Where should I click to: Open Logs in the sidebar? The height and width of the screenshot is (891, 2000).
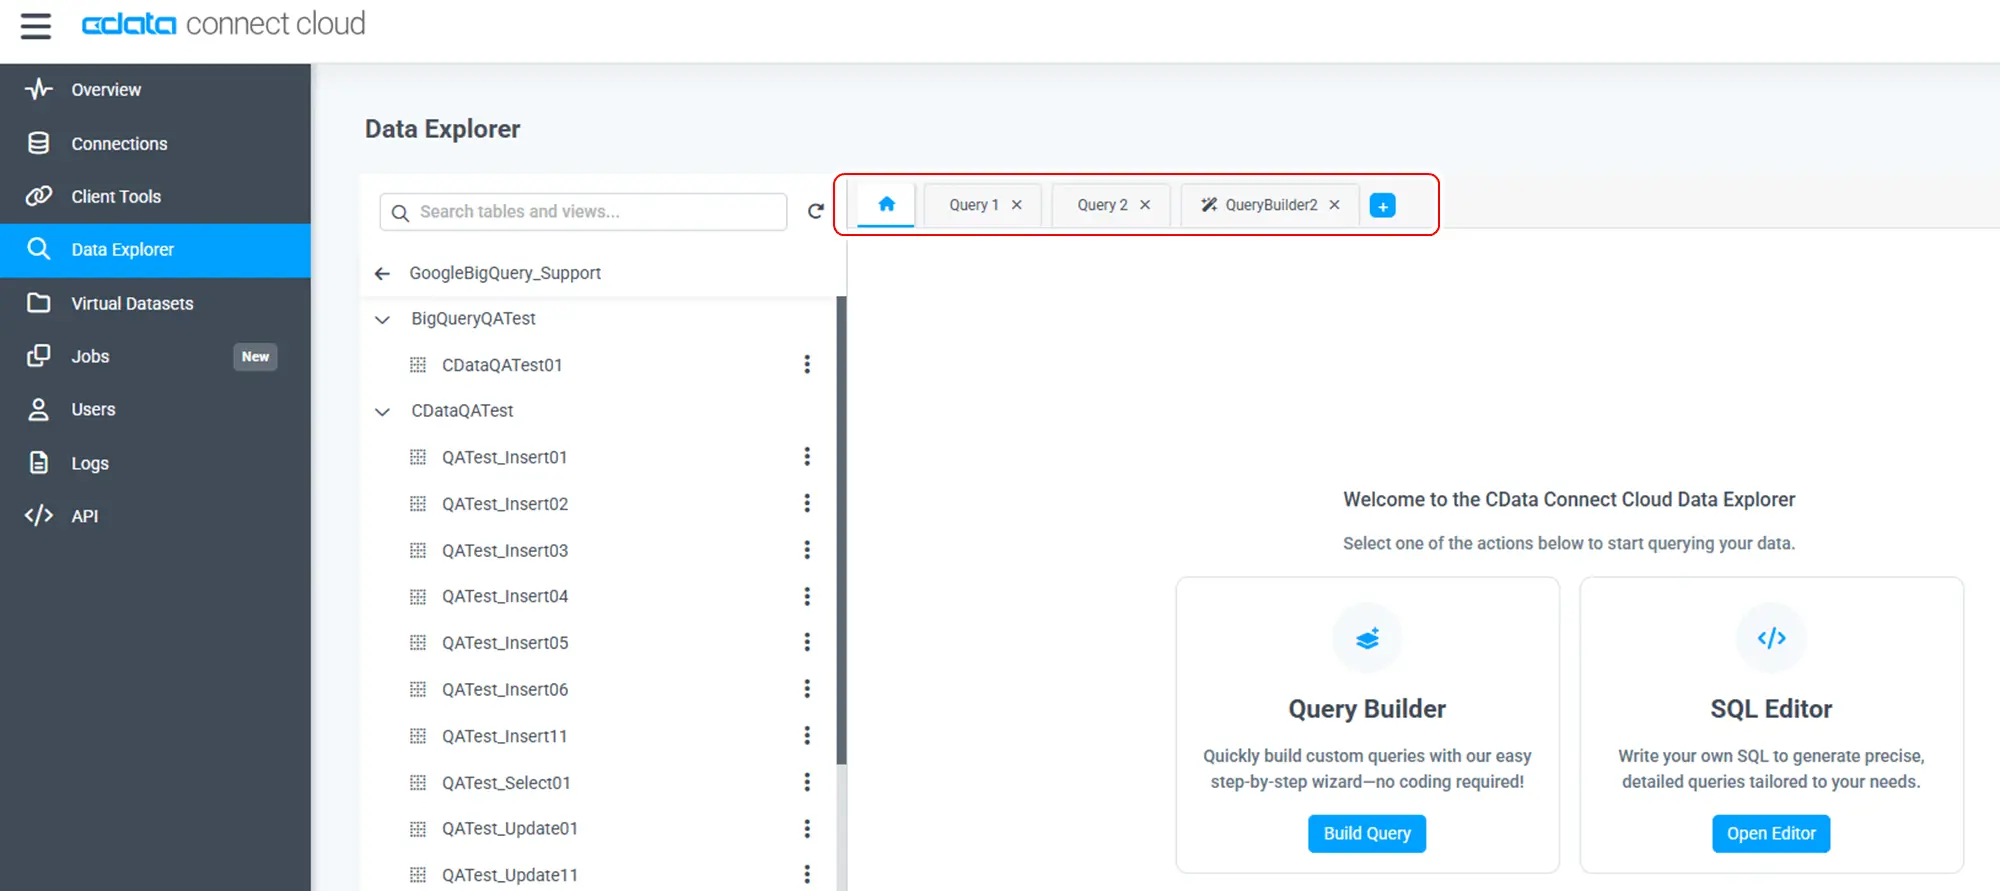coord(155,463)
